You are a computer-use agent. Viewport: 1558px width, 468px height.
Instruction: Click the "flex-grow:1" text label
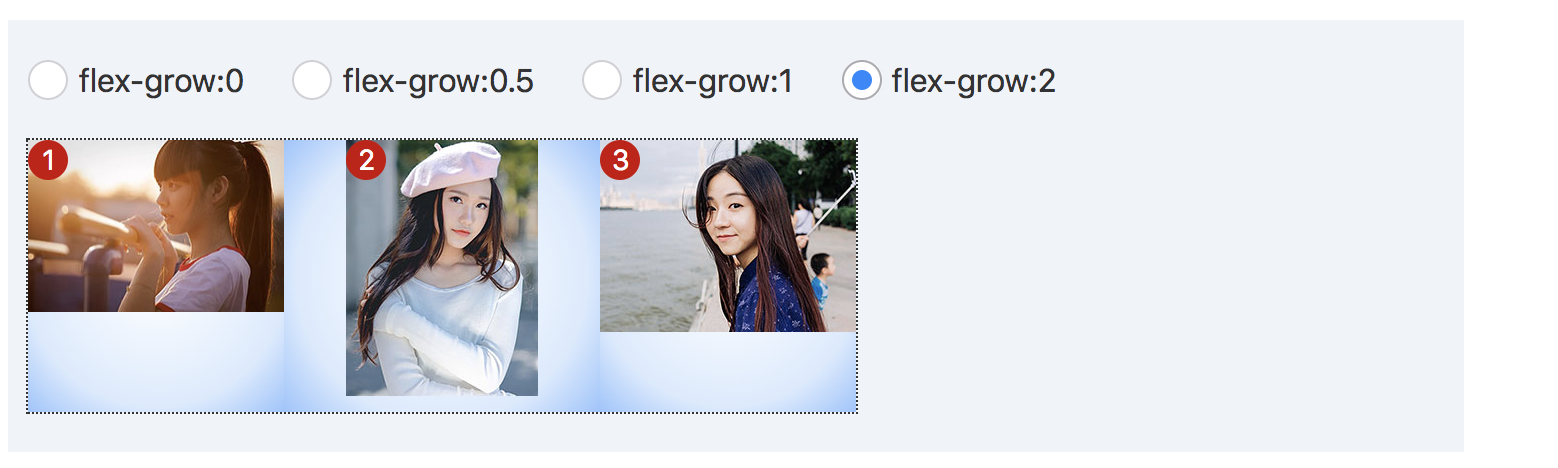pyautogui.click(x=713, y=81)
